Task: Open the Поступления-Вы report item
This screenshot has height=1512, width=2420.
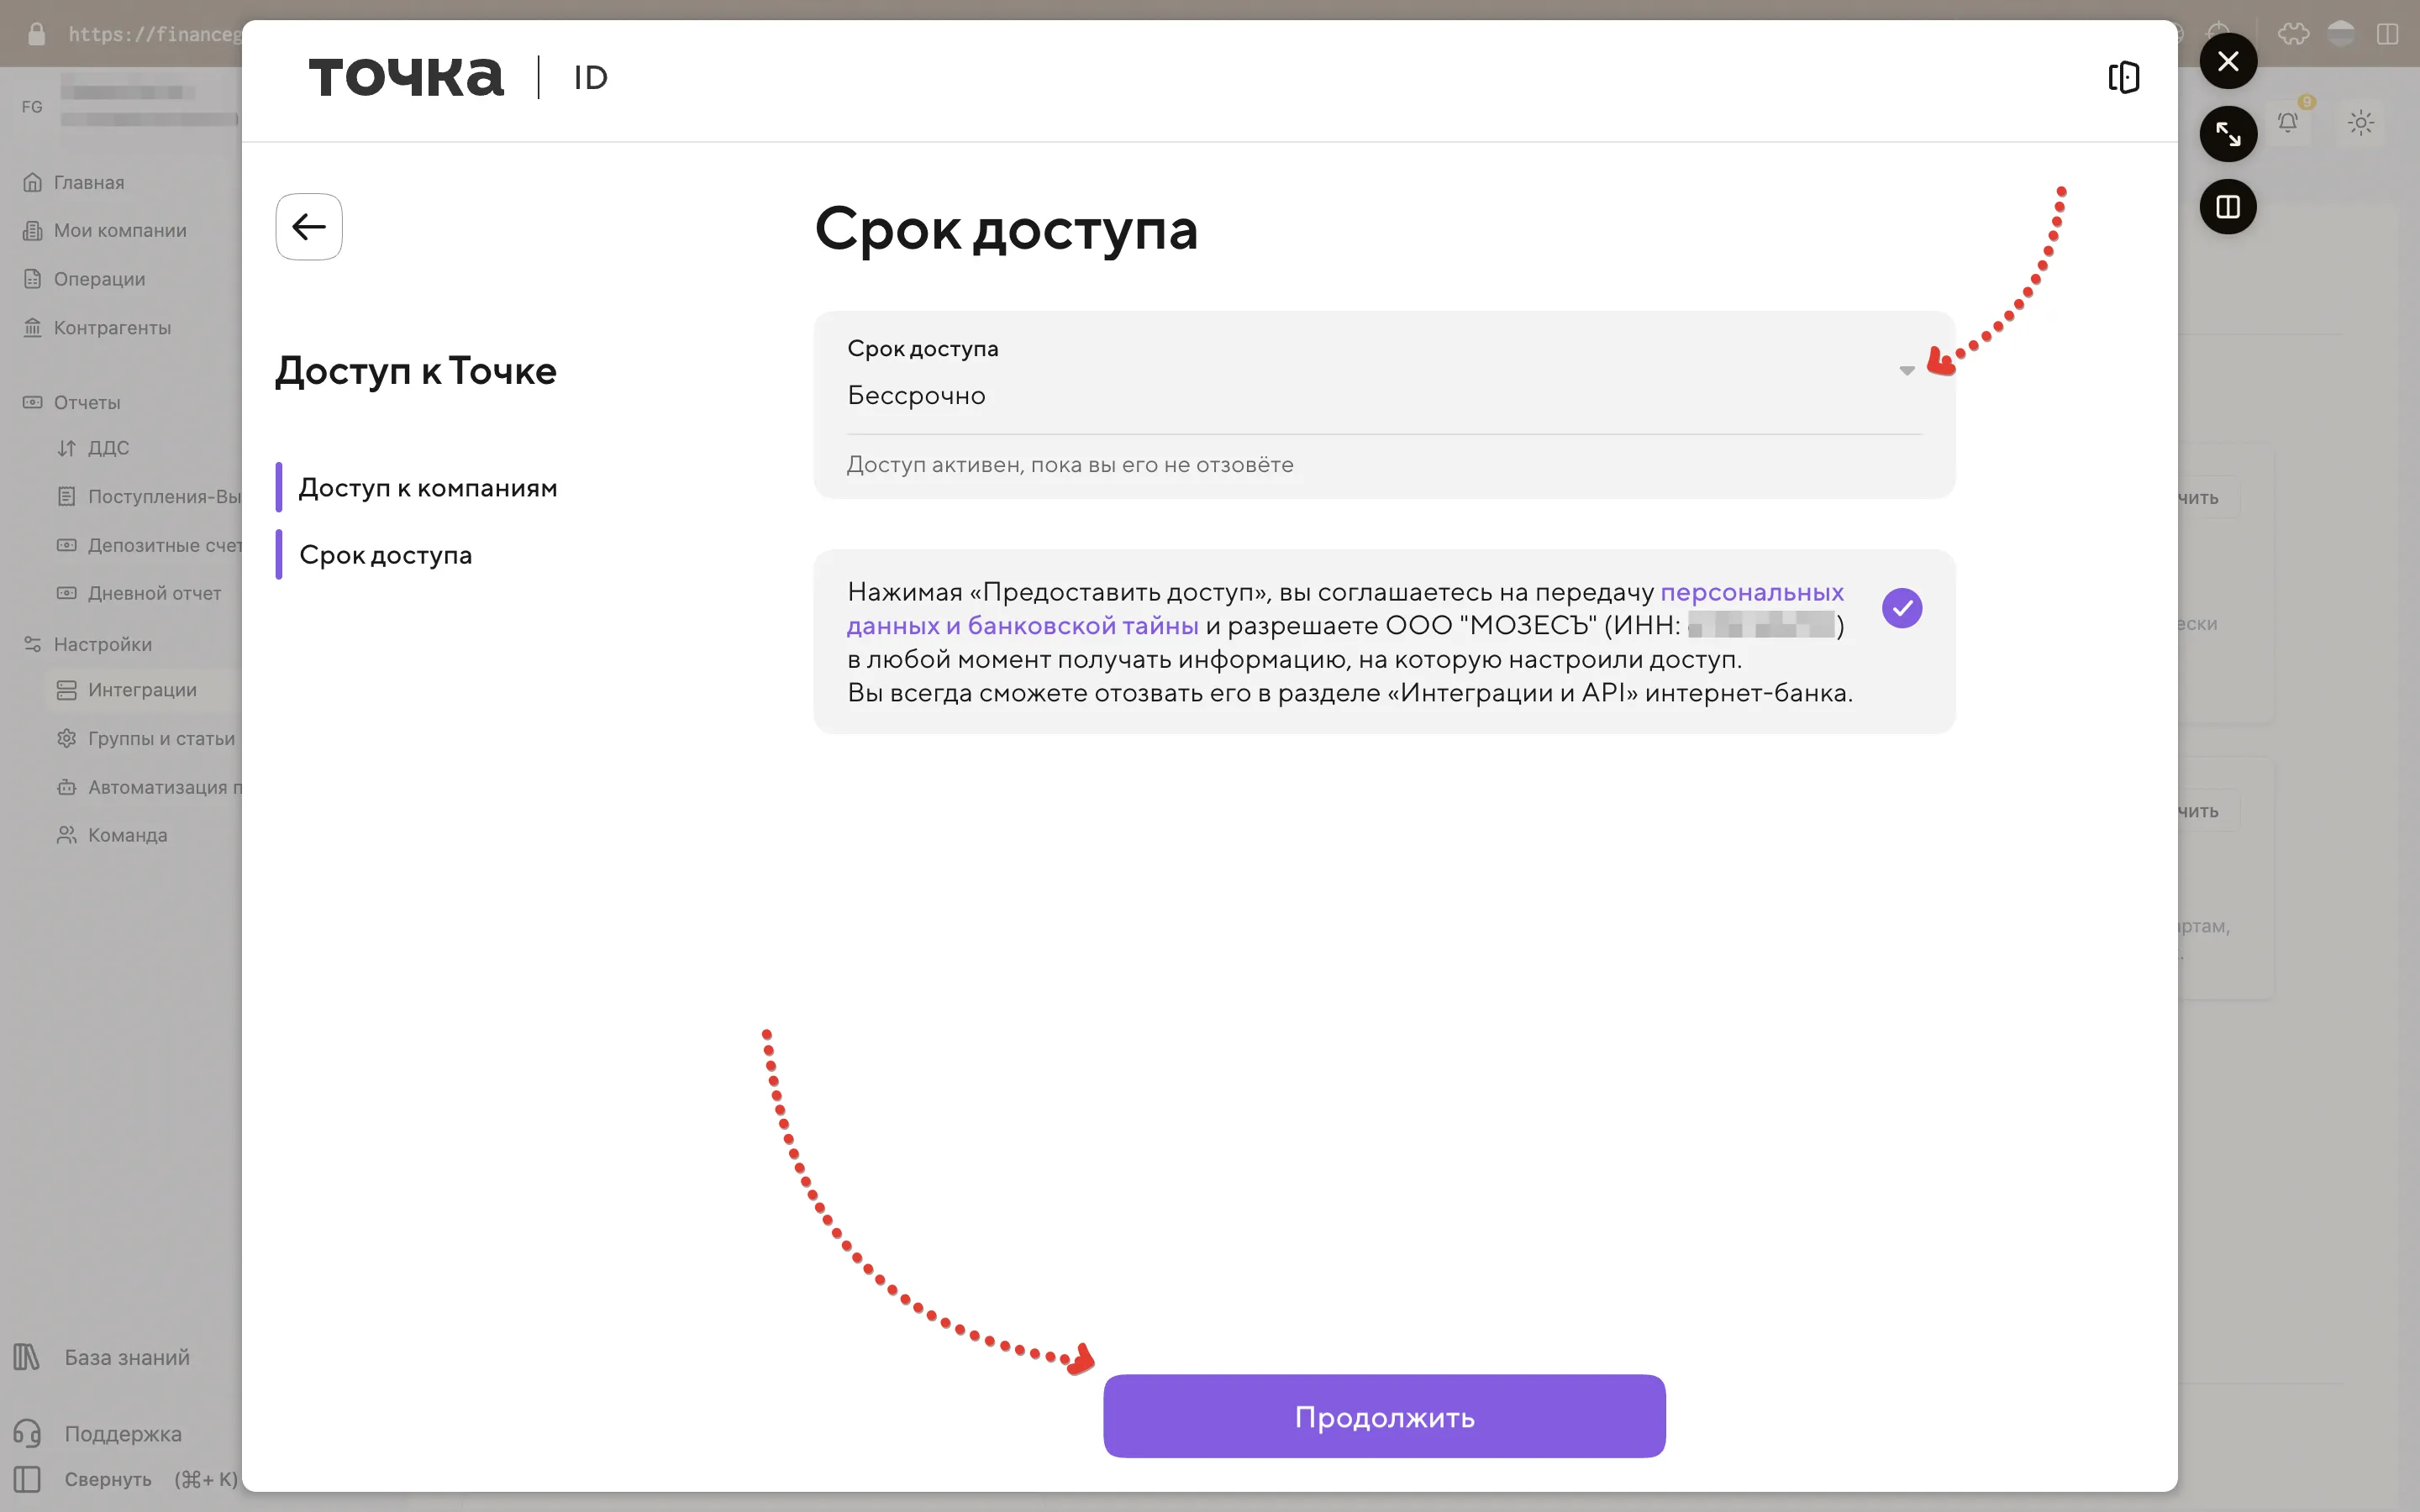Action: click(164, 496)
